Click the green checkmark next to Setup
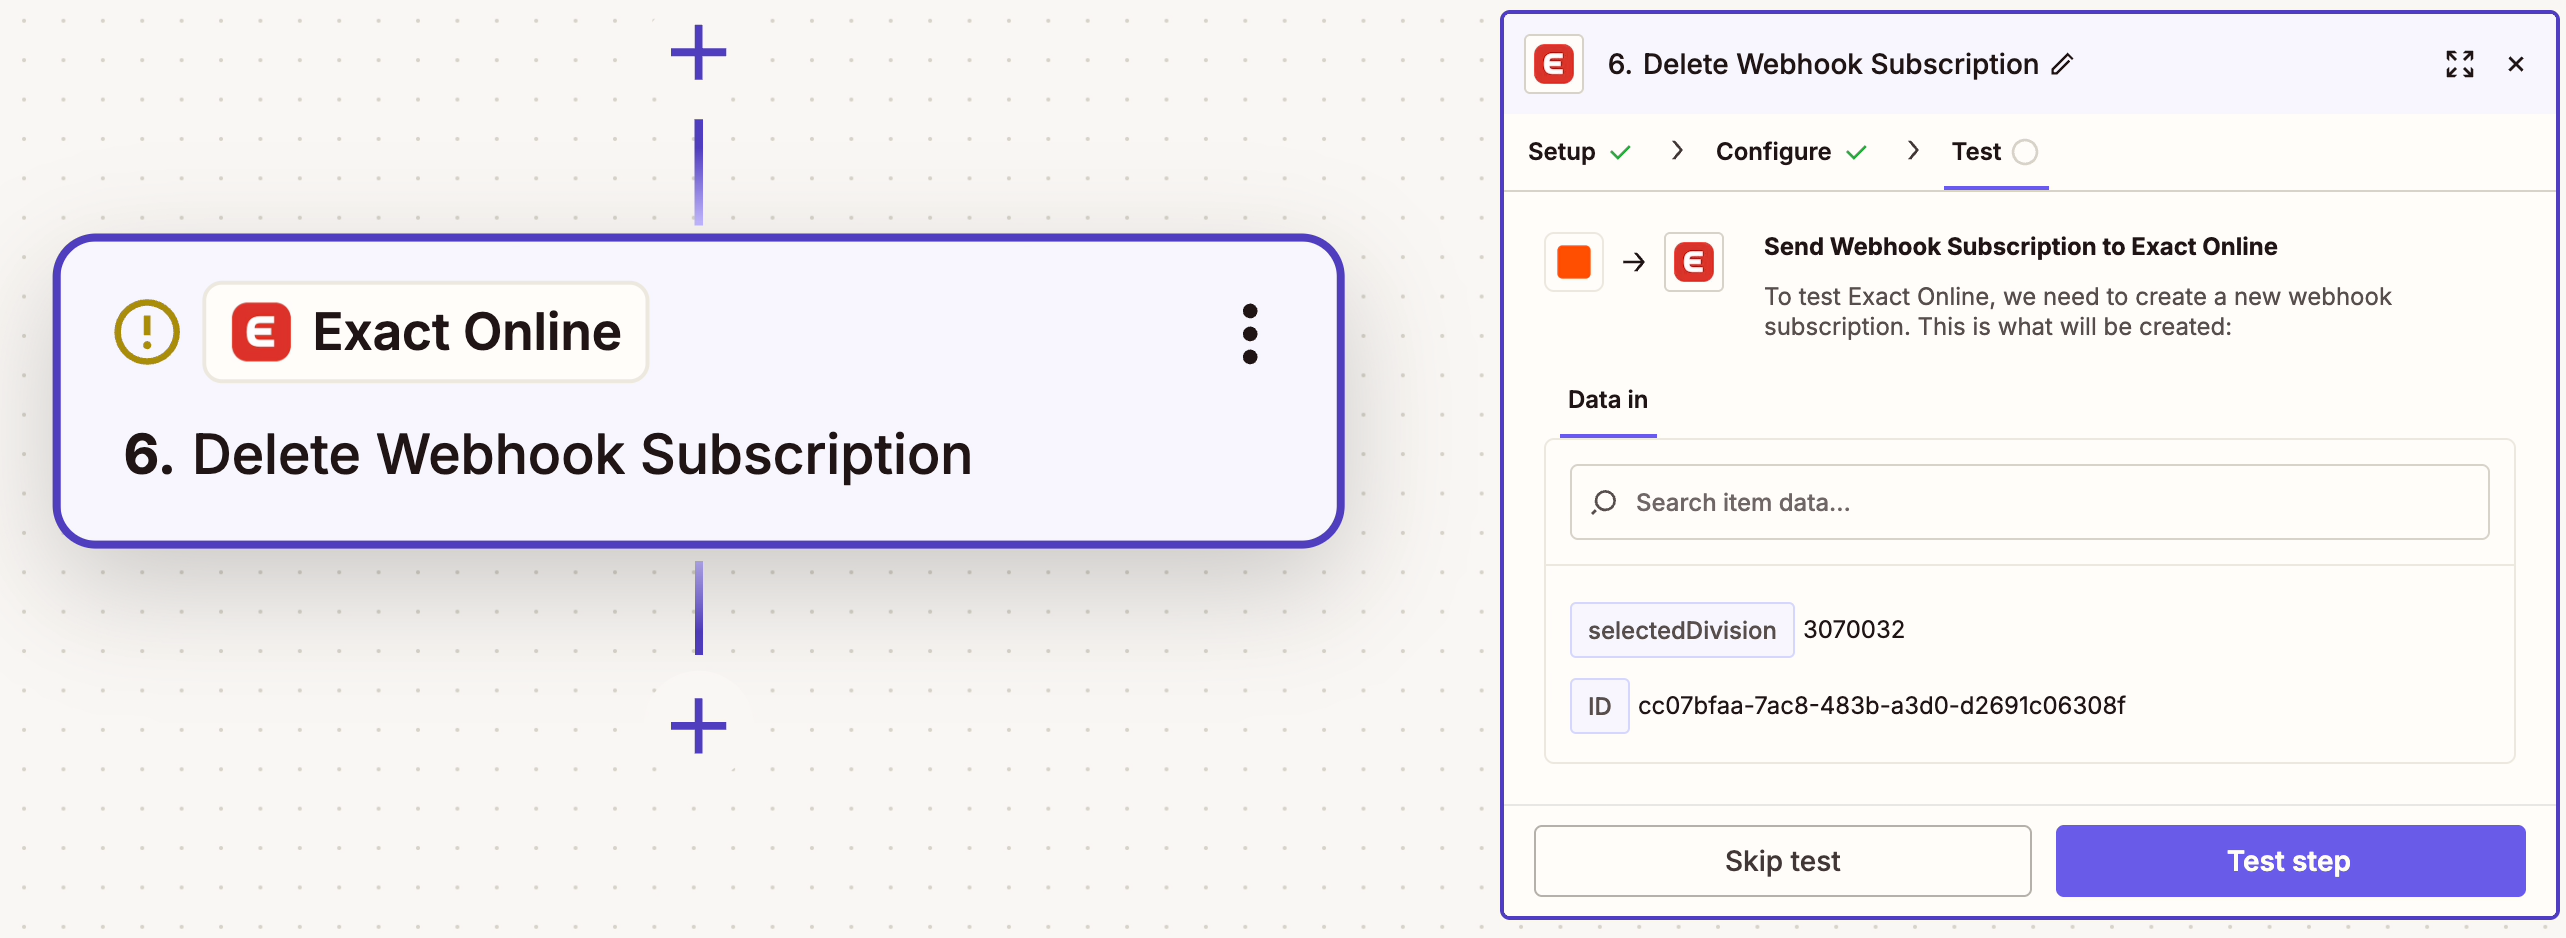The image size is (2566, 938). (1620, 152)
